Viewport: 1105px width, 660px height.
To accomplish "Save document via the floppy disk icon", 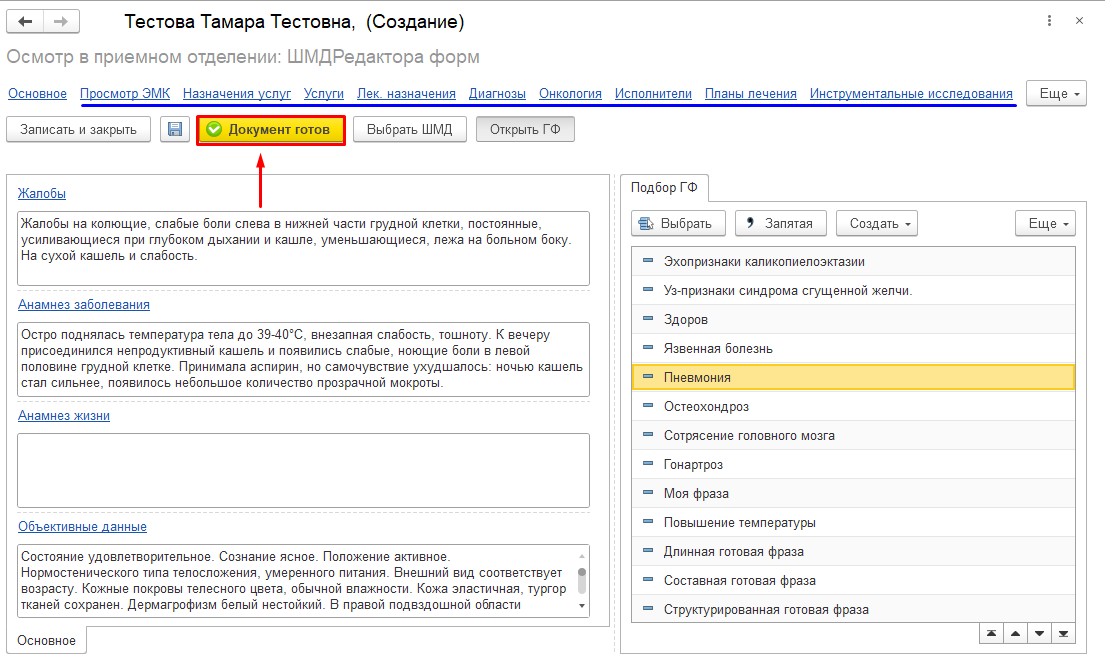I will click(175, 130).
